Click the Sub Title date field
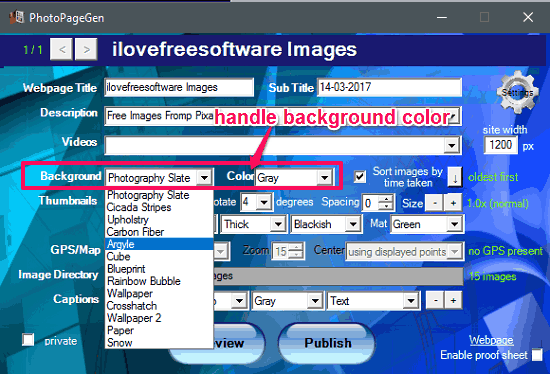 [389, 87]
